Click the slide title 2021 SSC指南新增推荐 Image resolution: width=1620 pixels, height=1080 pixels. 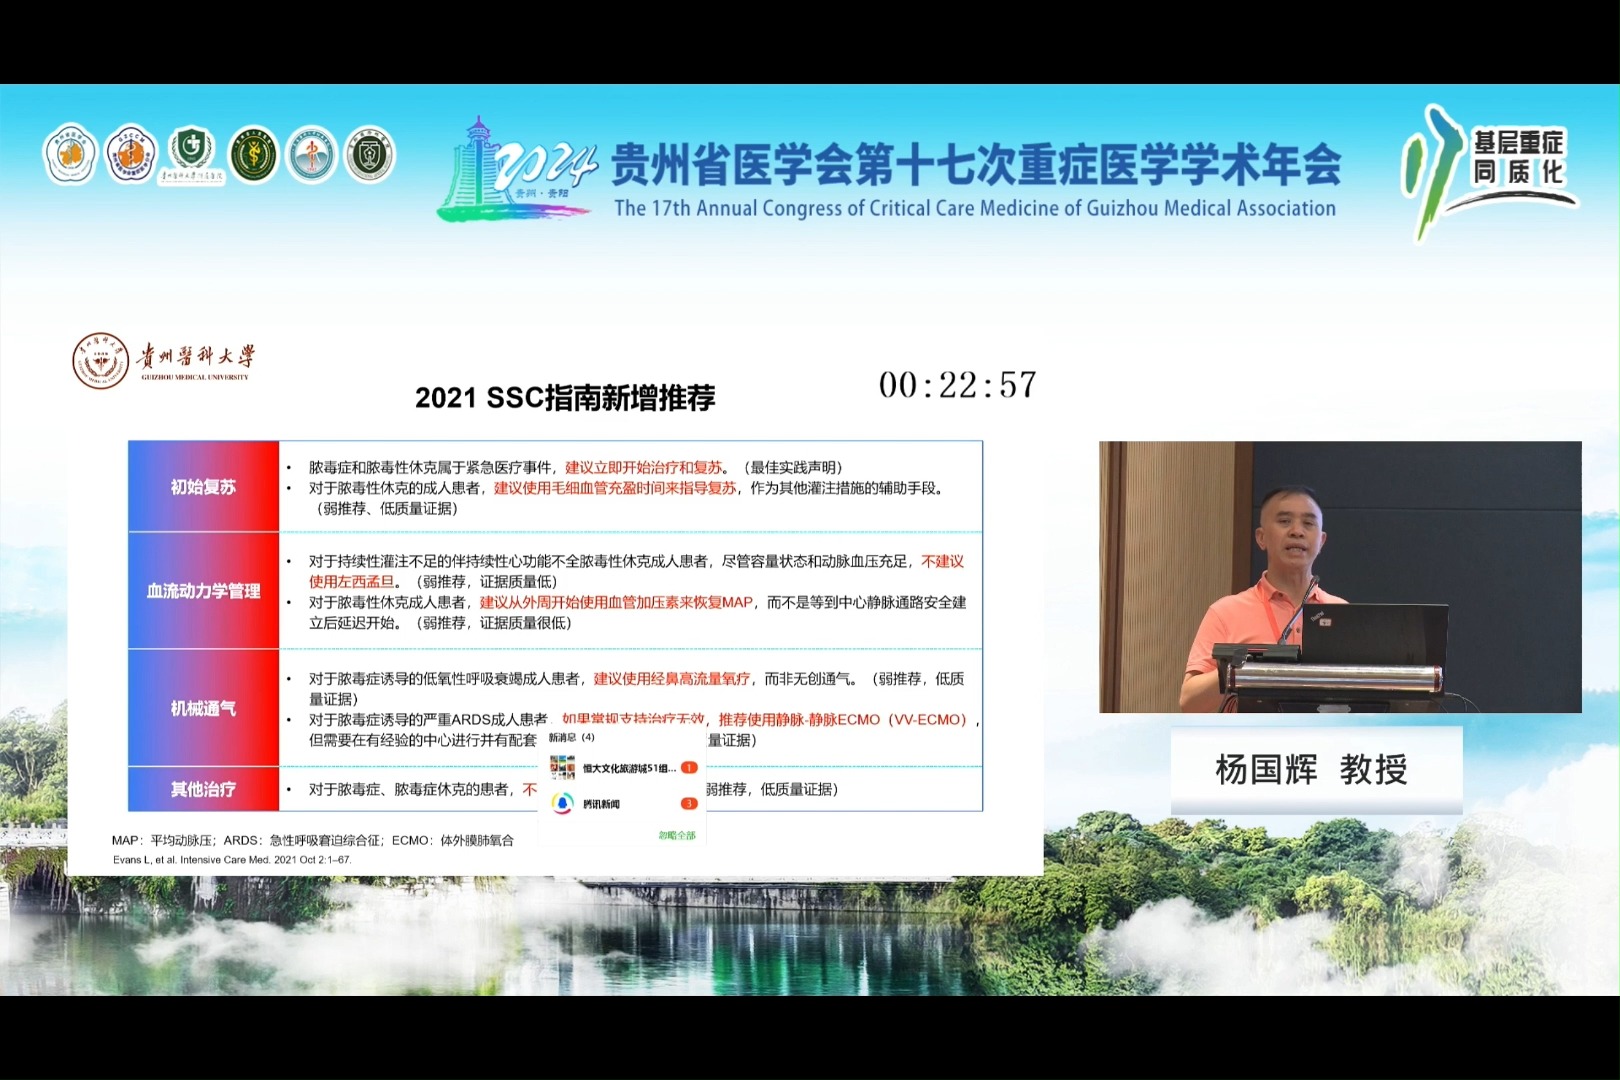coord(565,398)
